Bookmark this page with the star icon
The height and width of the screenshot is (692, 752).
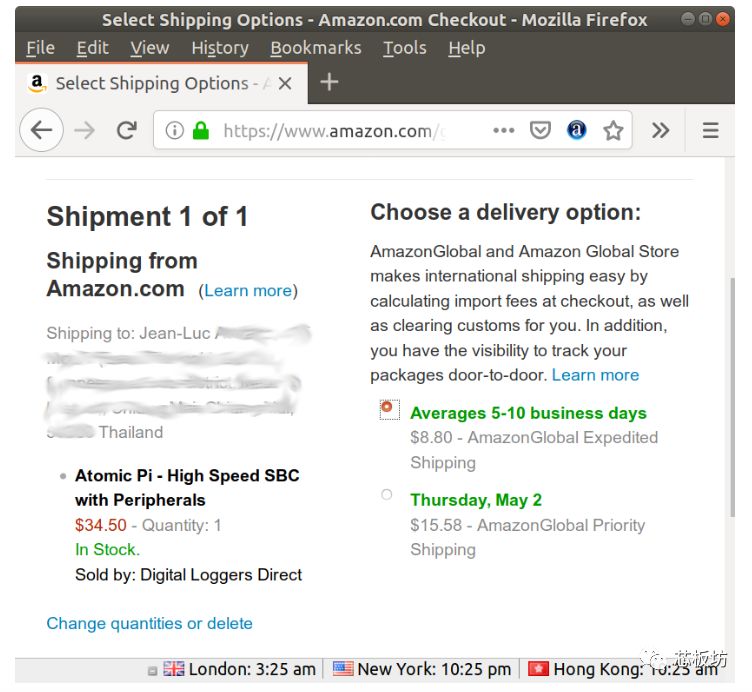(x=613, y=130)
